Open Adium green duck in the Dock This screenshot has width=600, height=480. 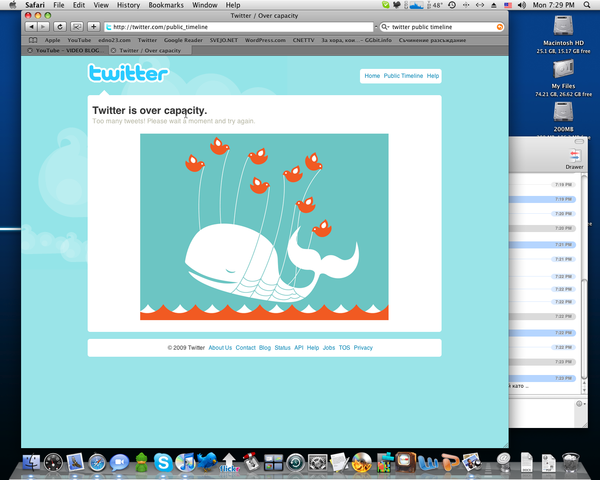tap(142, 462)
